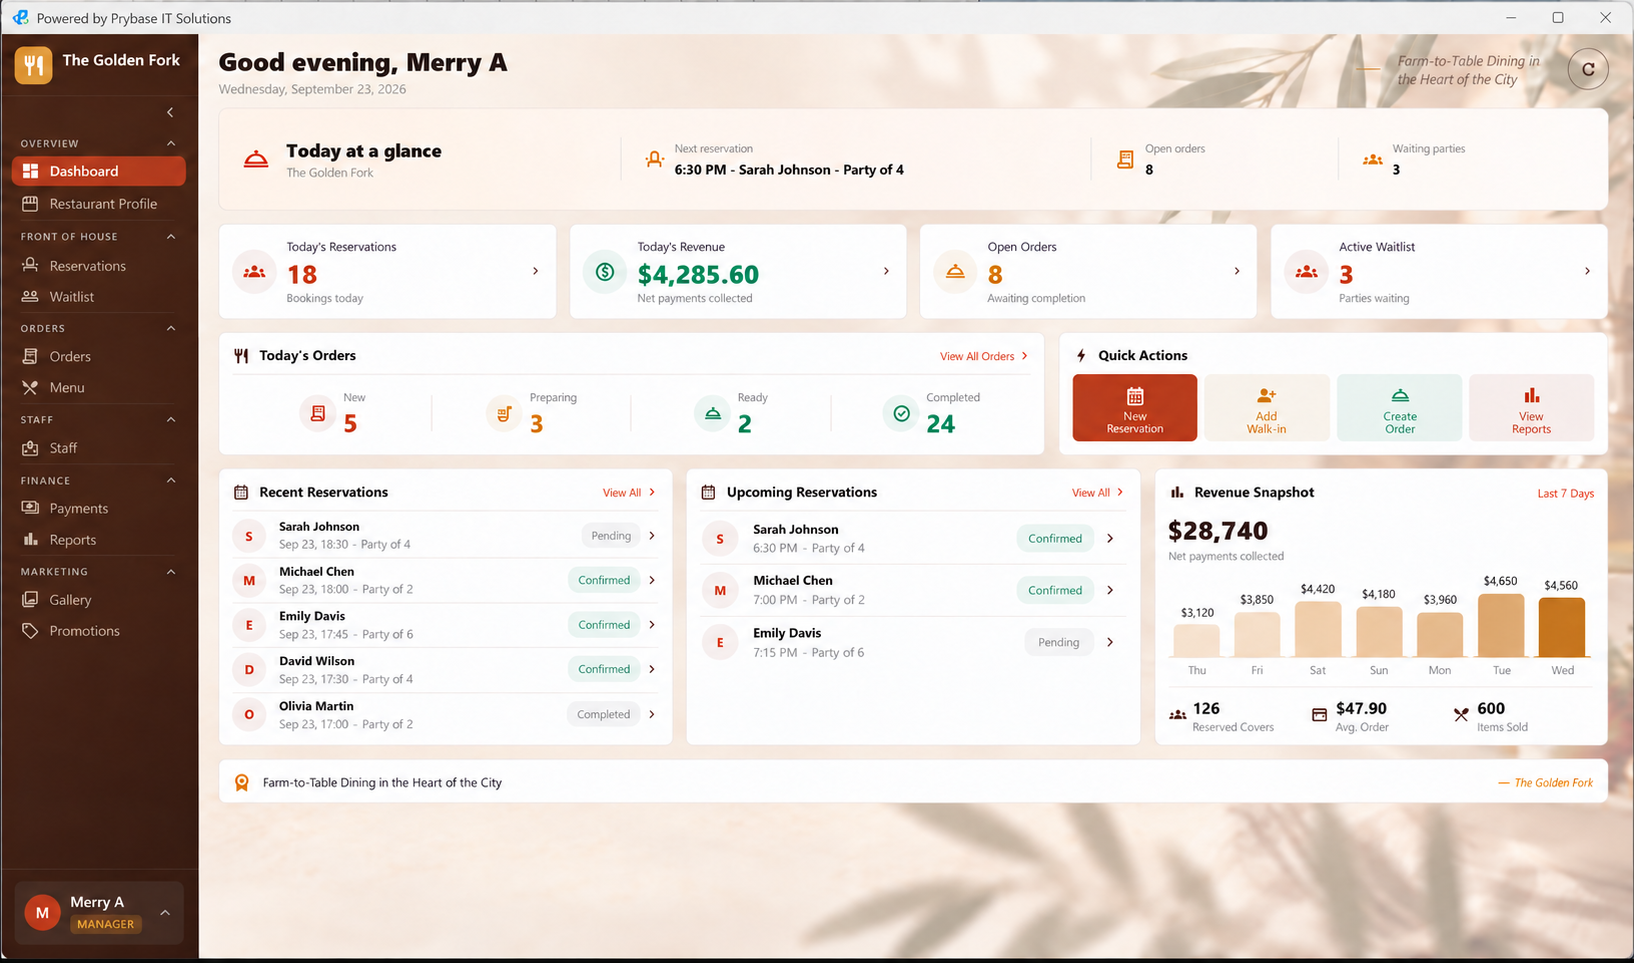Click the Completed orders checkmark icon

point(902,413)
